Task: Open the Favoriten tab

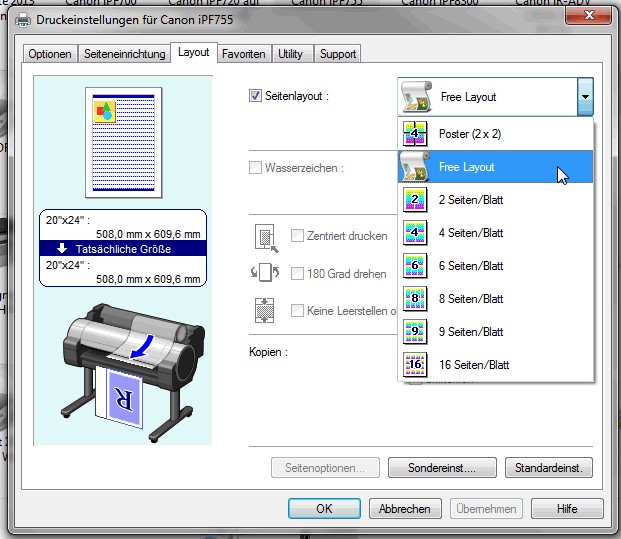Action: [243, 54]
